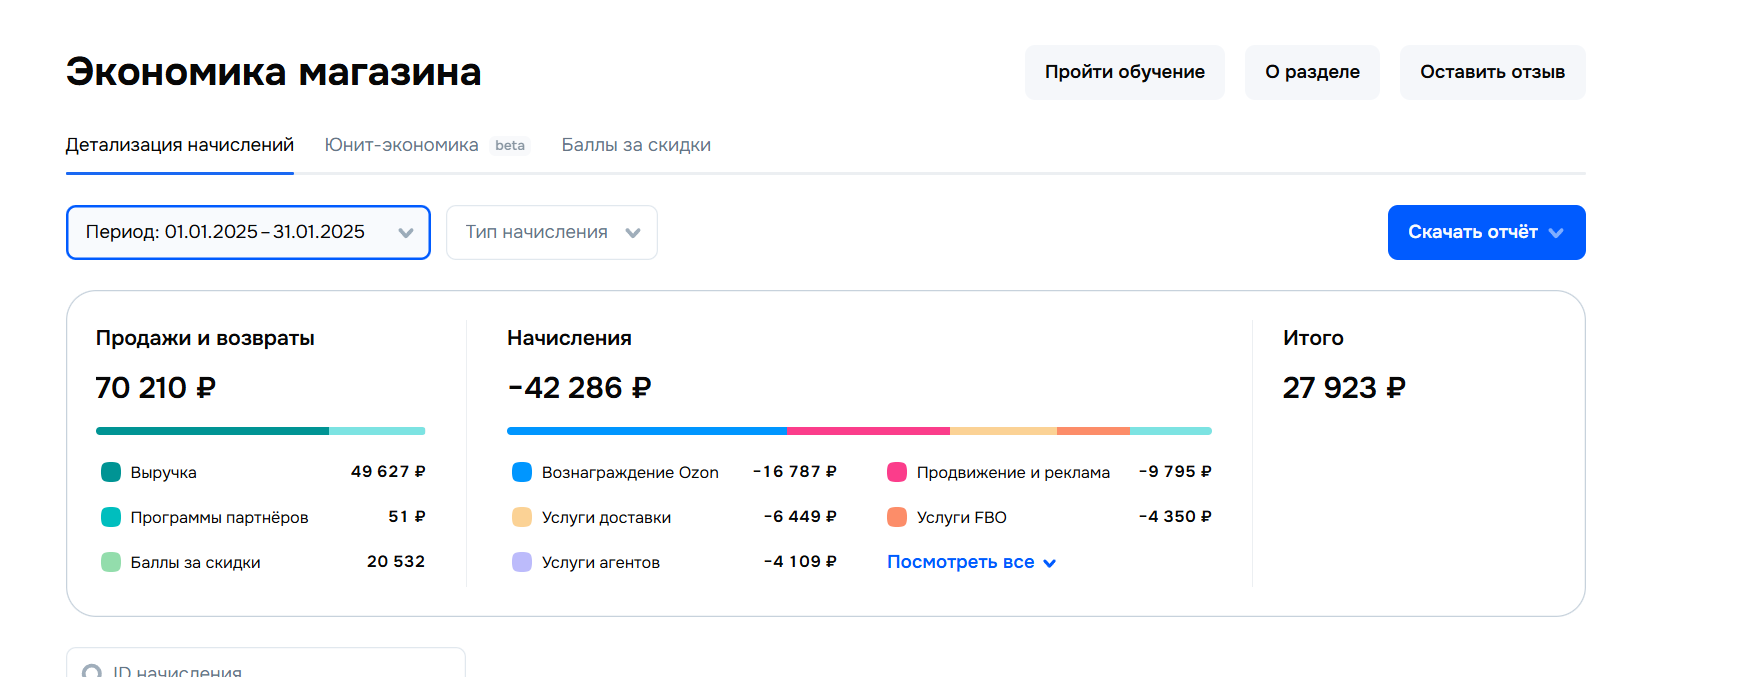This screenshot has height=677, width=1746.
Task: Click the teal Выручка legend swatch
Action: (111, 472)
